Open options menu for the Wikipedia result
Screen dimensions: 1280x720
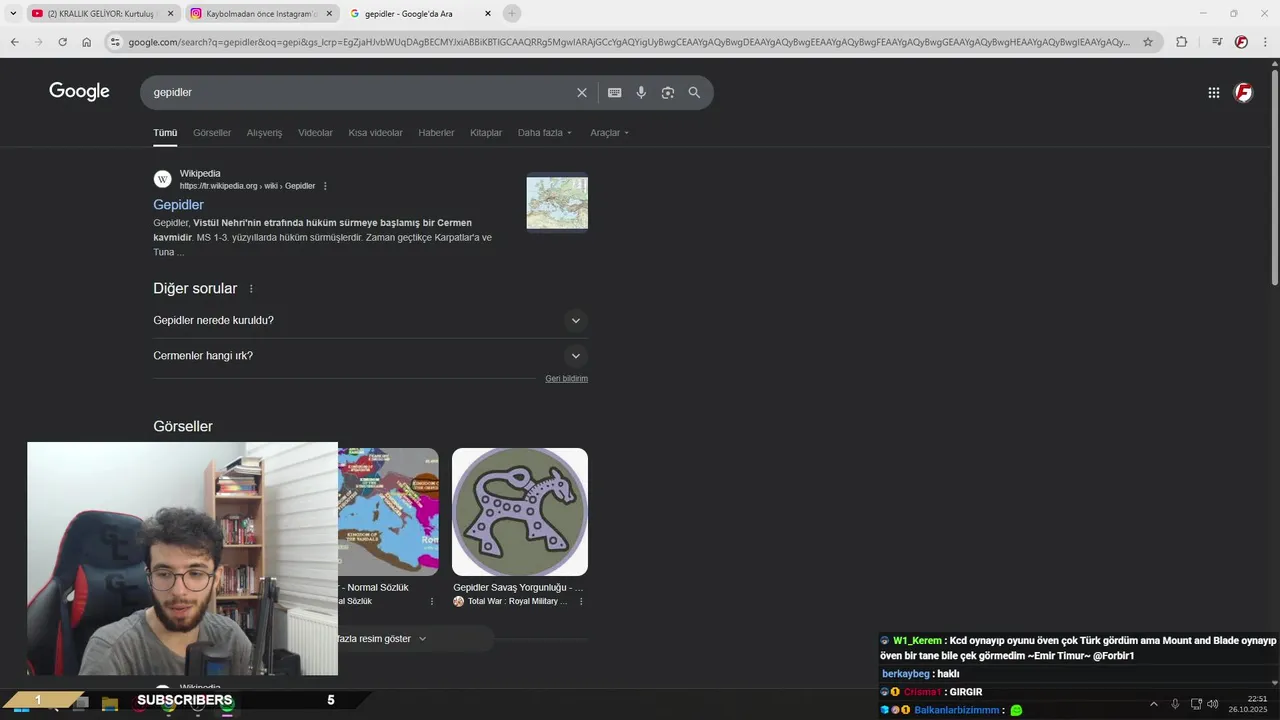coord(325,186)
